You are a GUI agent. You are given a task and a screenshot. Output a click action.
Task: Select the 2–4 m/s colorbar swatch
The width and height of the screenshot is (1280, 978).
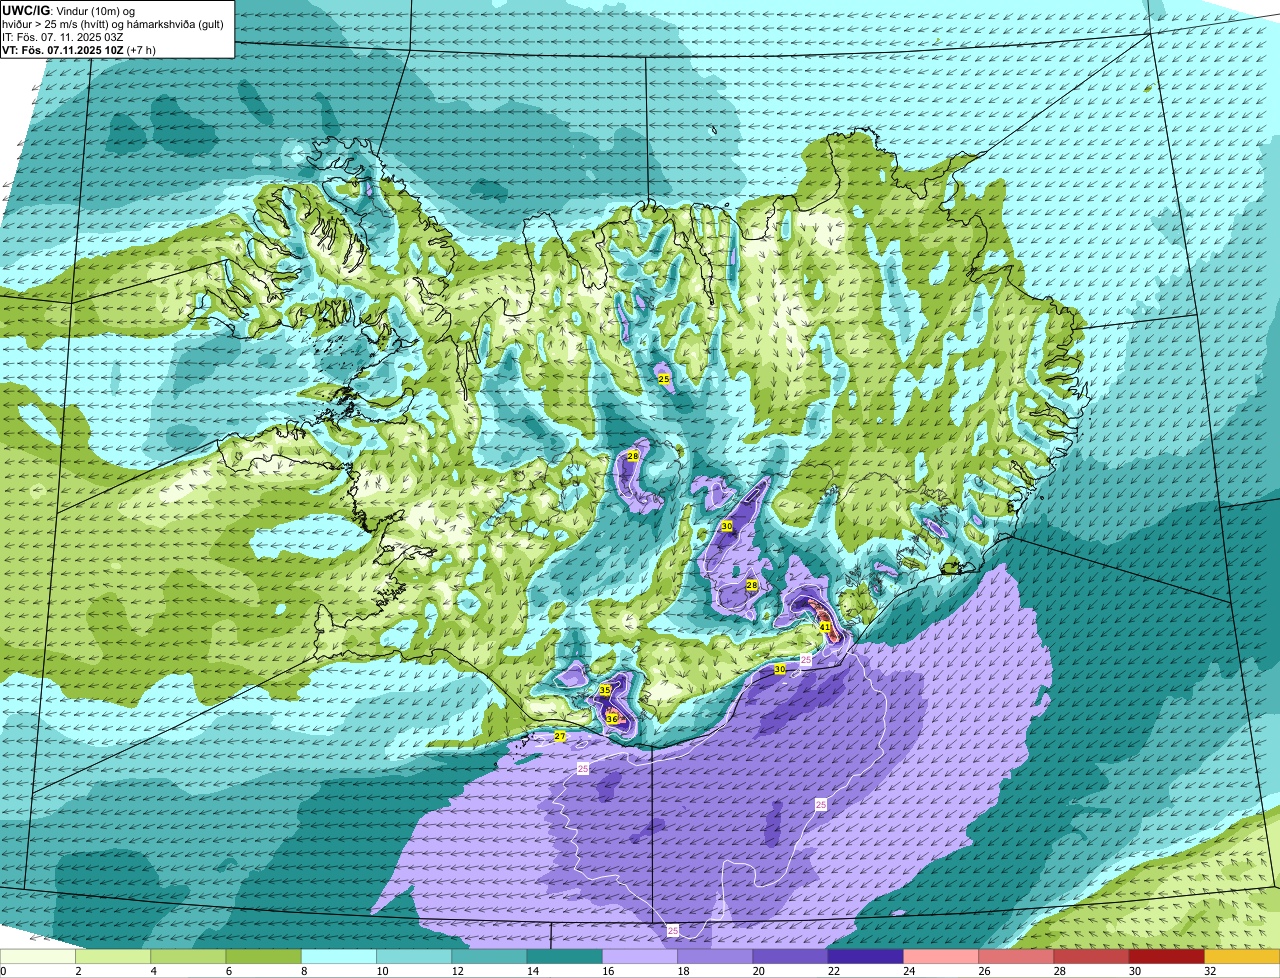tap(113, 957)
